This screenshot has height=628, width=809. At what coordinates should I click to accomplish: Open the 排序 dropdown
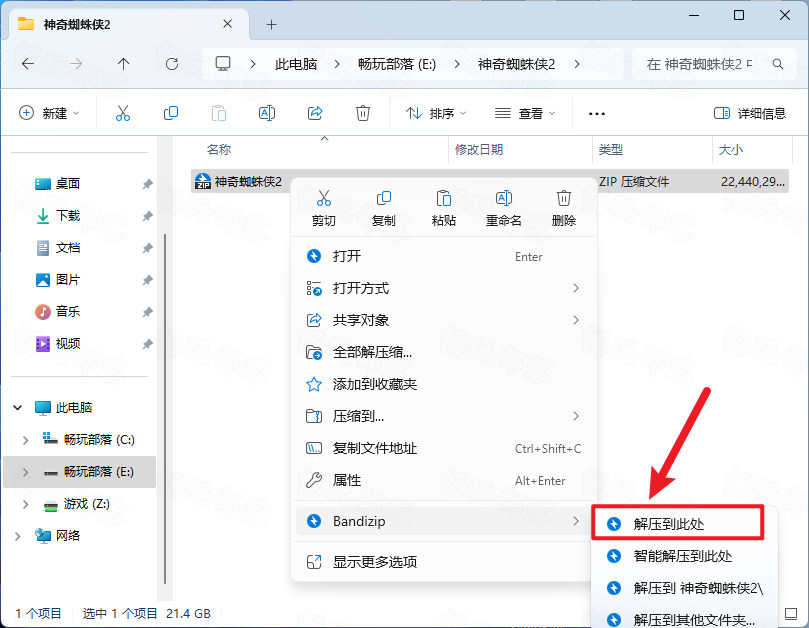tap(435, 113)
